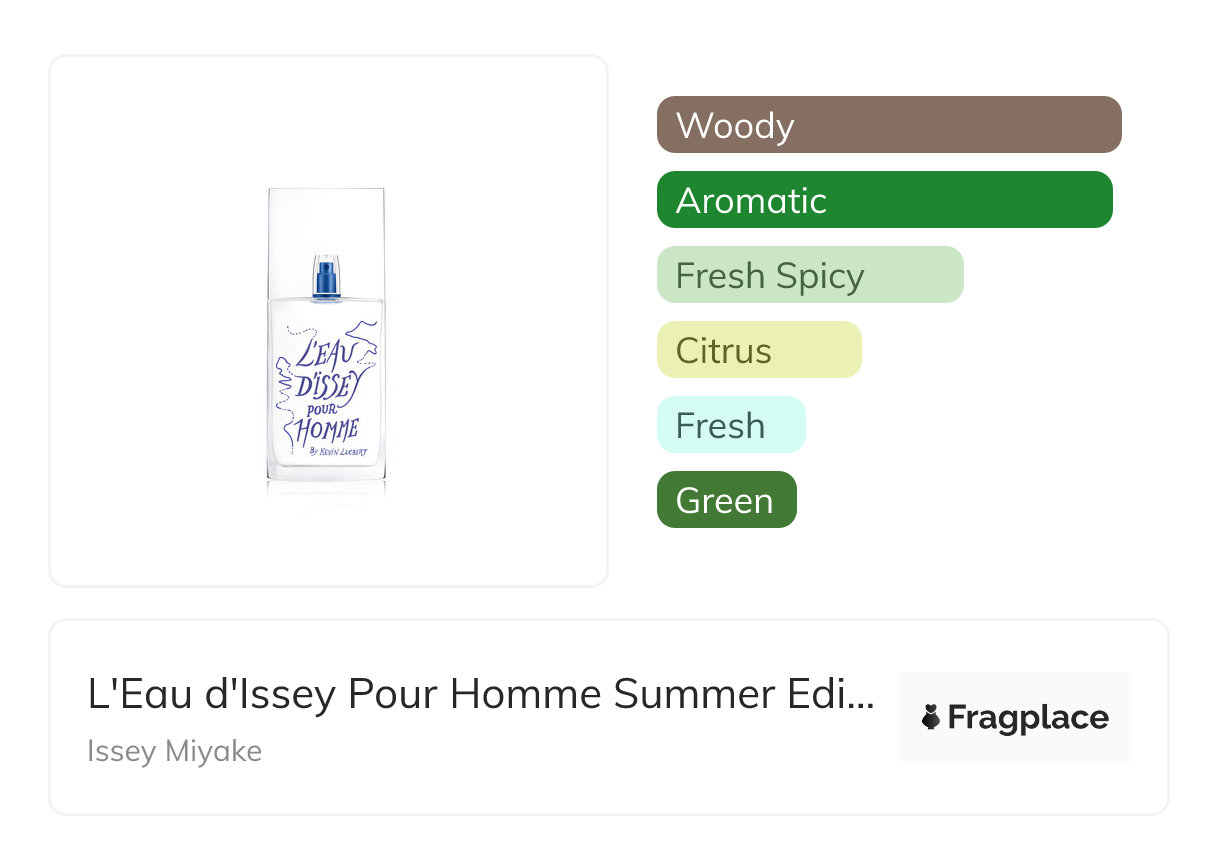
Task: Select the light mint Fresh accord bar
Action: (730, 425)
